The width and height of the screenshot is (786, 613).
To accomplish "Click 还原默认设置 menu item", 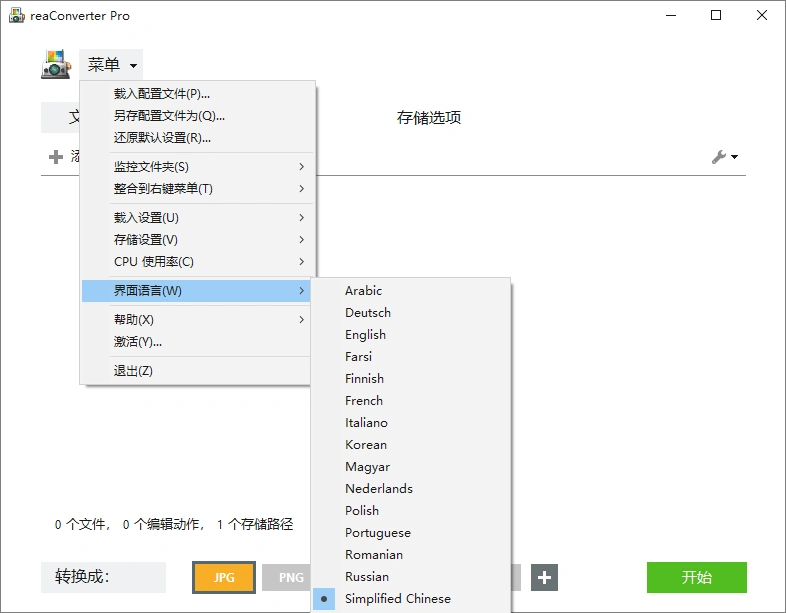I will click(162, 138).
